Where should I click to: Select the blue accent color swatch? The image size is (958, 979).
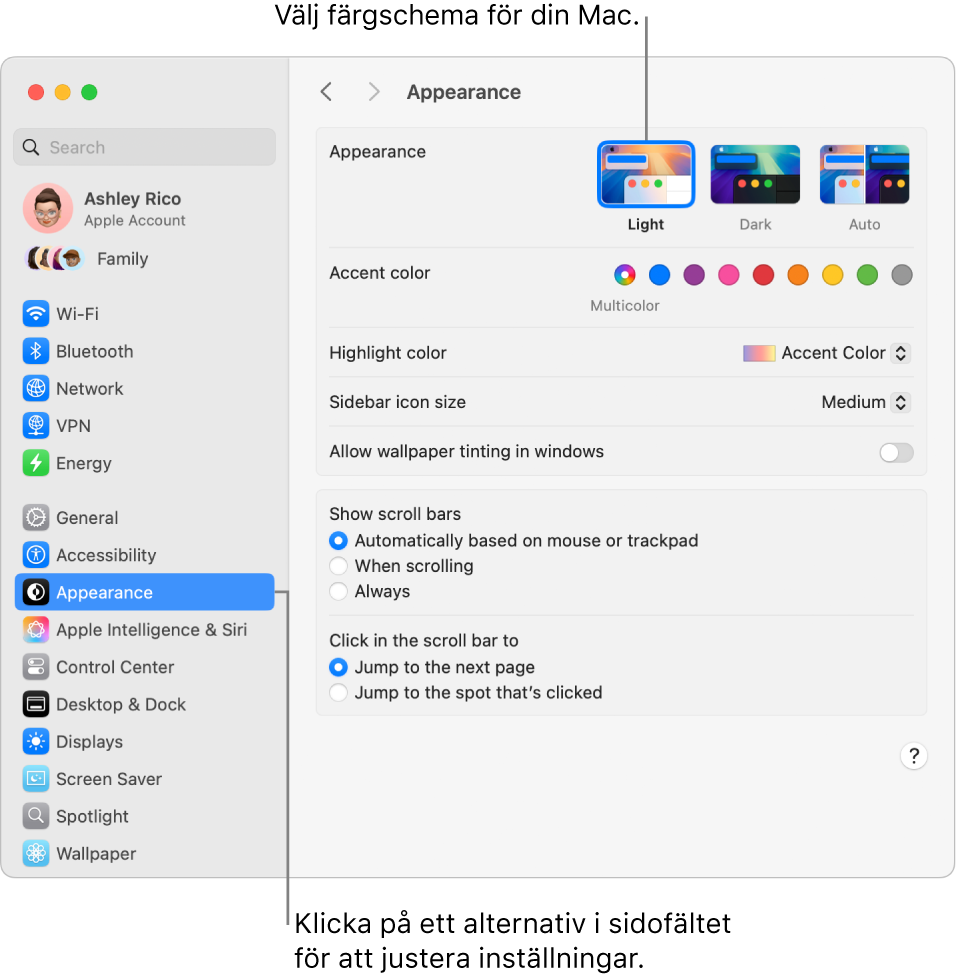(659, 275)
